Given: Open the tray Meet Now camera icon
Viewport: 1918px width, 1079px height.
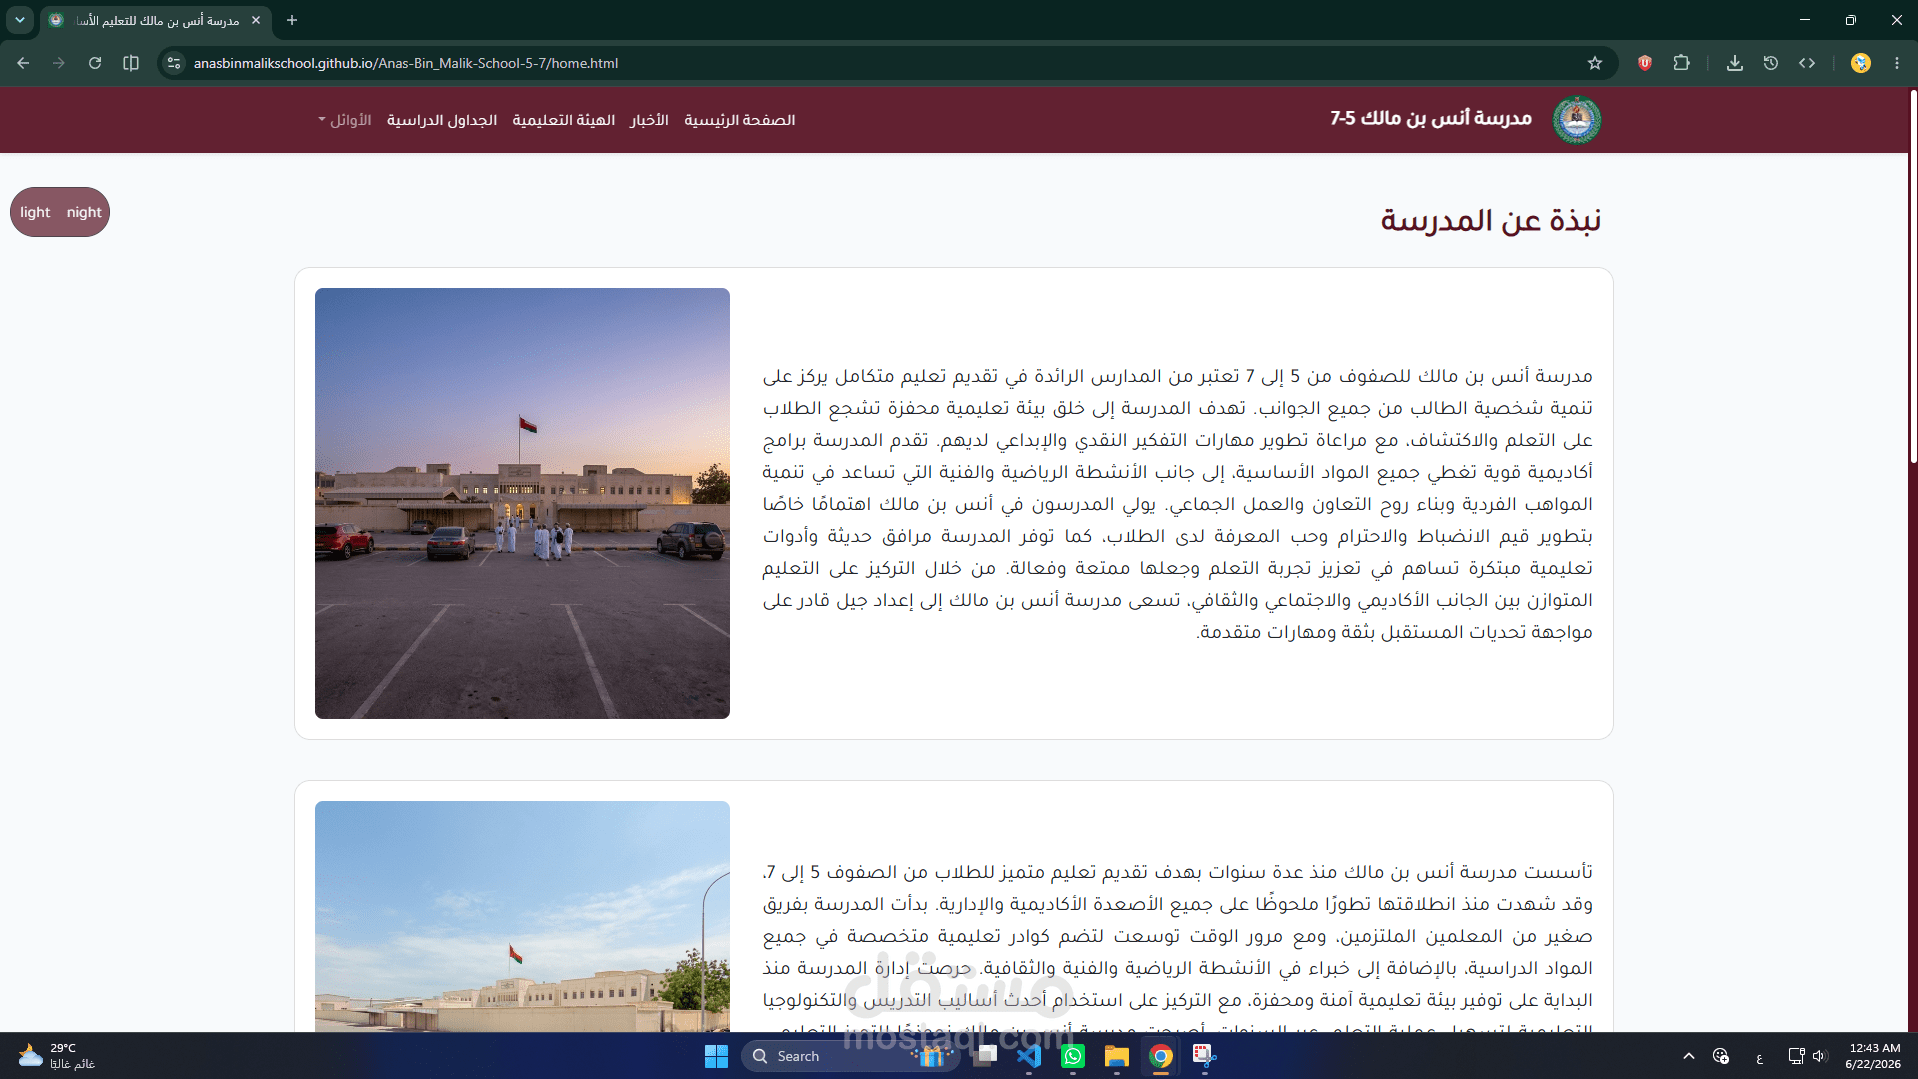Looking at the screenshot, I should tap(1721, 1056).
